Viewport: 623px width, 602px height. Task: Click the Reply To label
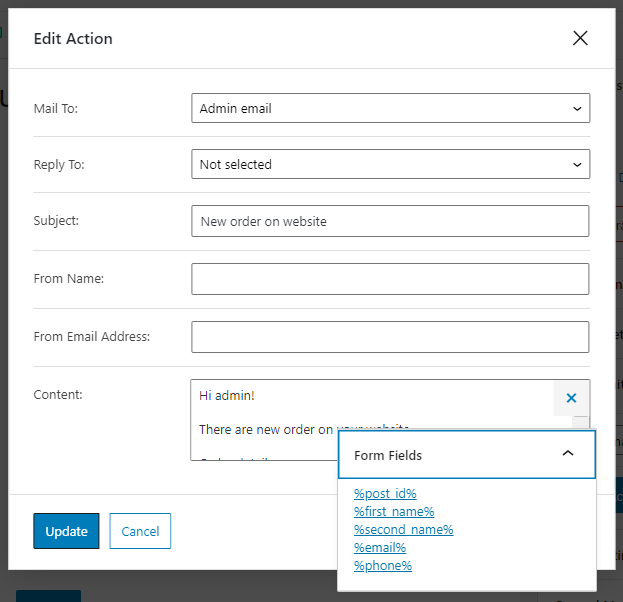(59, 165)
